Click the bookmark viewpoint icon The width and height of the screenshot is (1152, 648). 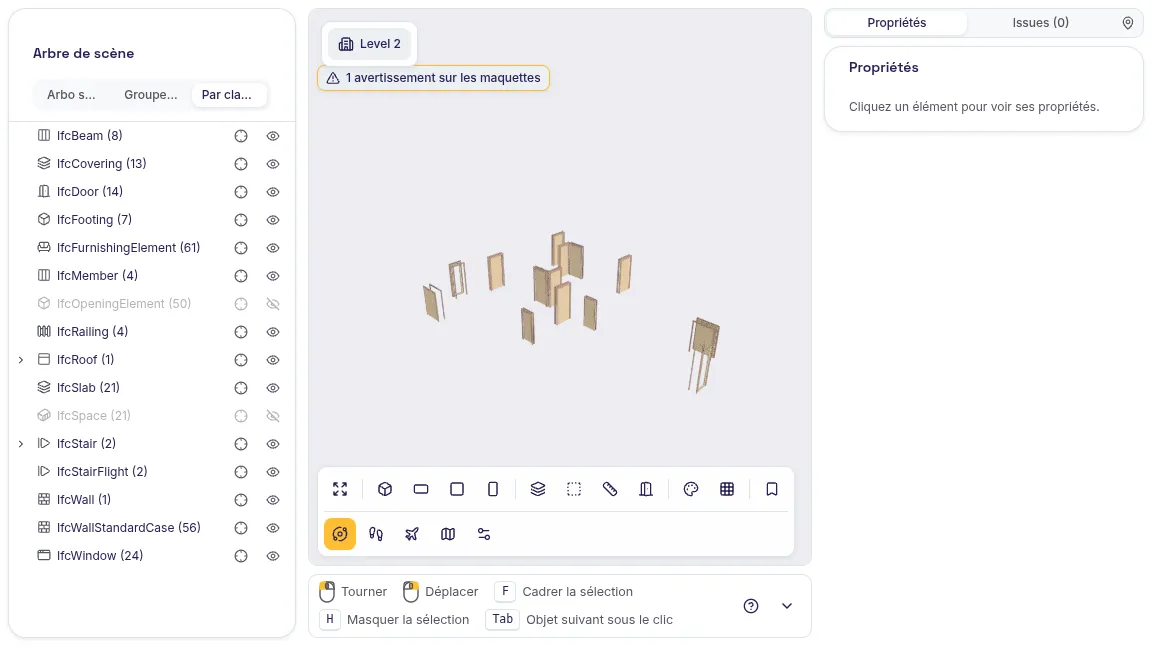pyautogui.click(x=771, y=489)
